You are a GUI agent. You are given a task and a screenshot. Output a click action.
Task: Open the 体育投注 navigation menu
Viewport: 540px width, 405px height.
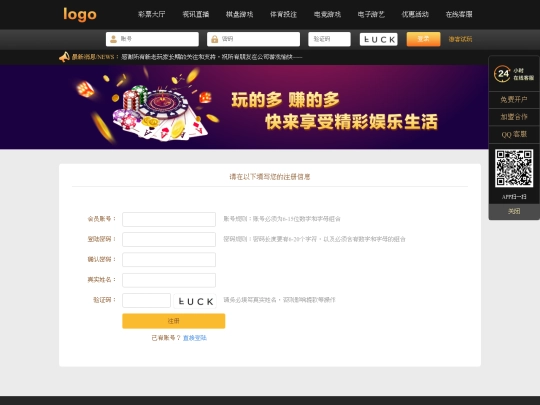click(x=283, y=14)
